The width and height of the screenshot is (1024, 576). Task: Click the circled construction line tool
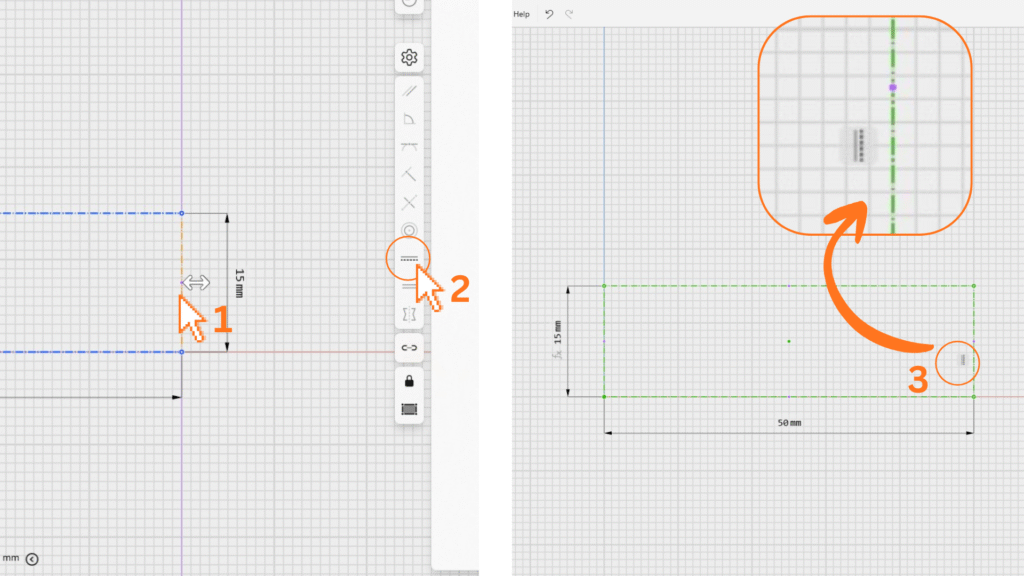click(x=408, y=258)
